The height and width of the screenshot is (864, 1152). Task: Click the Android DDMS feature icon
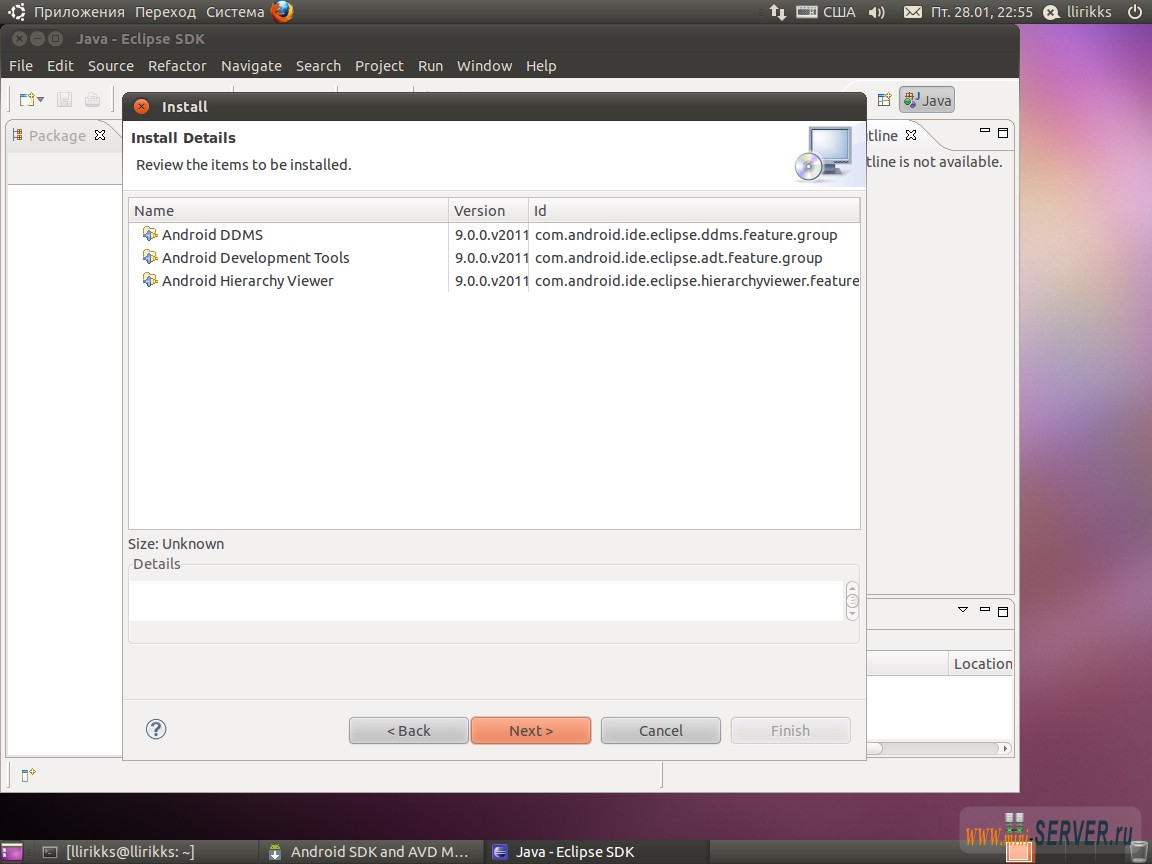coord(150,234)
